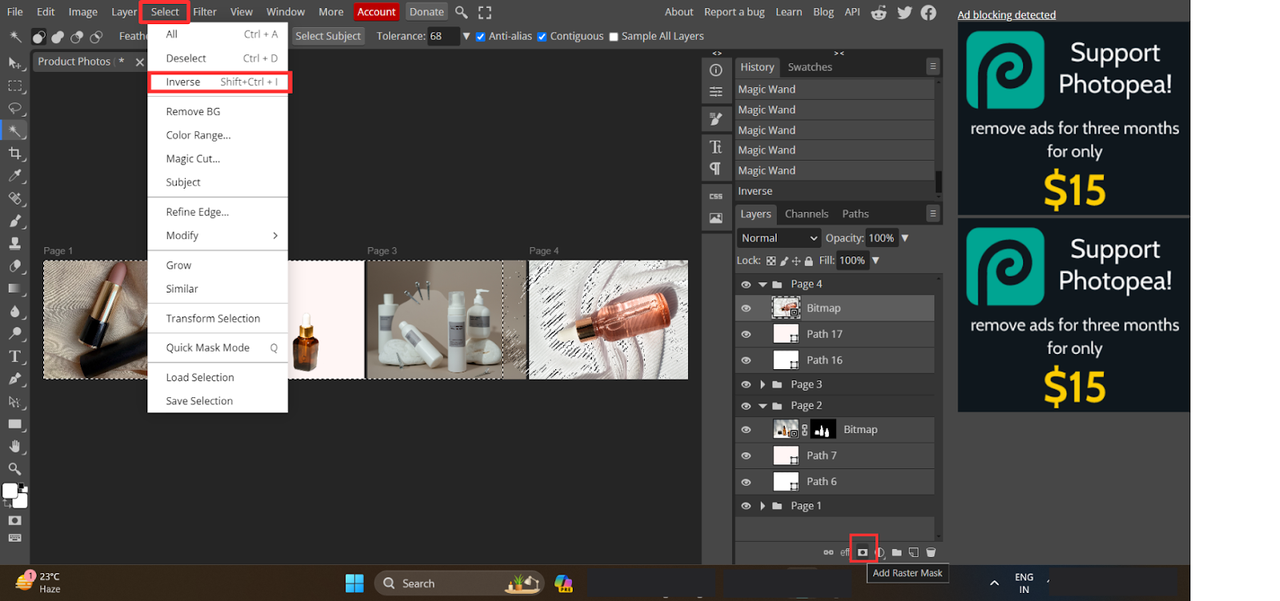Open the CSS panel icon
The height and width of the screenshot is (601, 1280).
[x=716, y=196]
